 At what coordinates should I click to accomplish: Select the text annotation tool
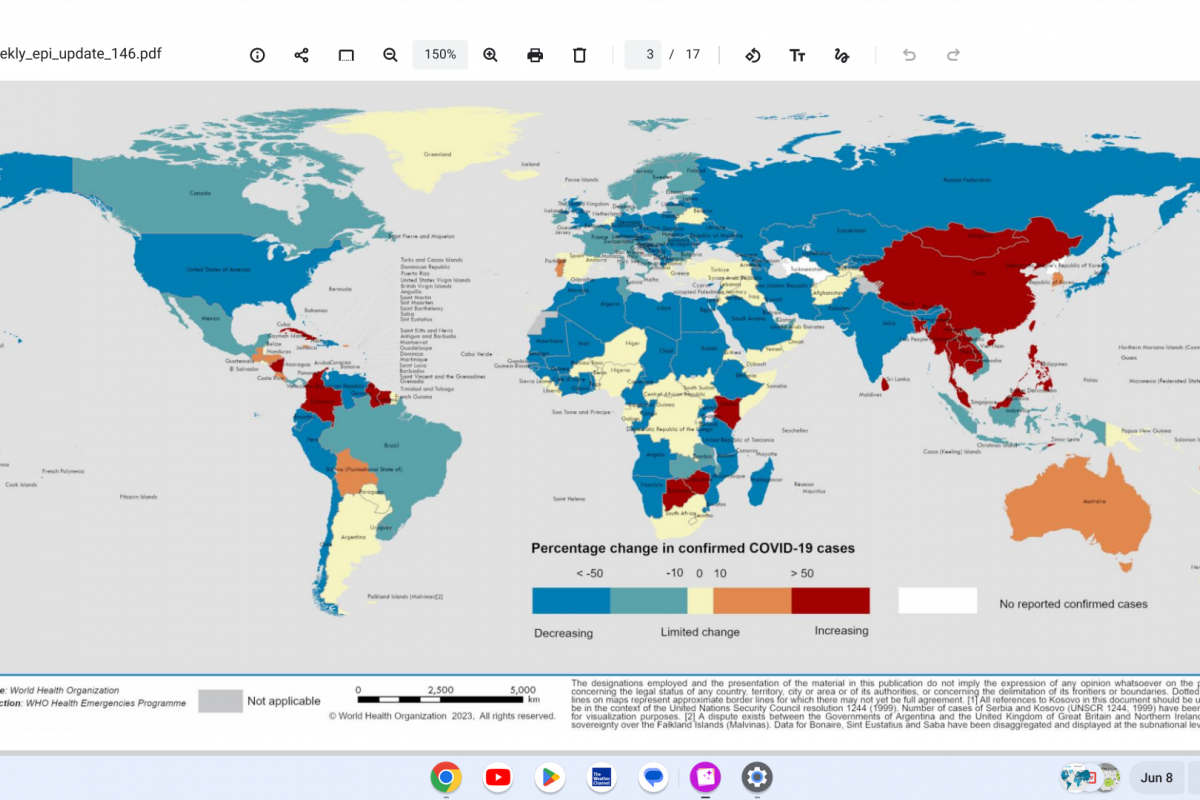pos(797,55)
